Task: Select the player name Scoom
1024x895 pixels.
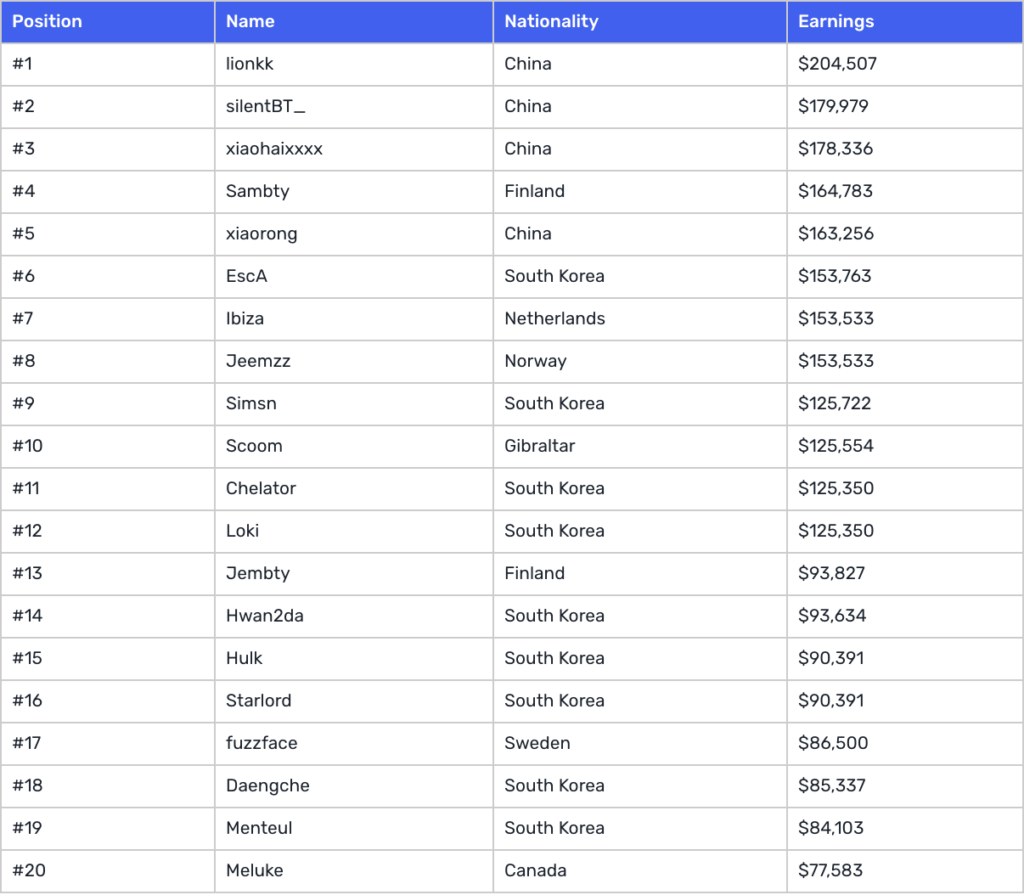Action: click(x=254, y=446)
